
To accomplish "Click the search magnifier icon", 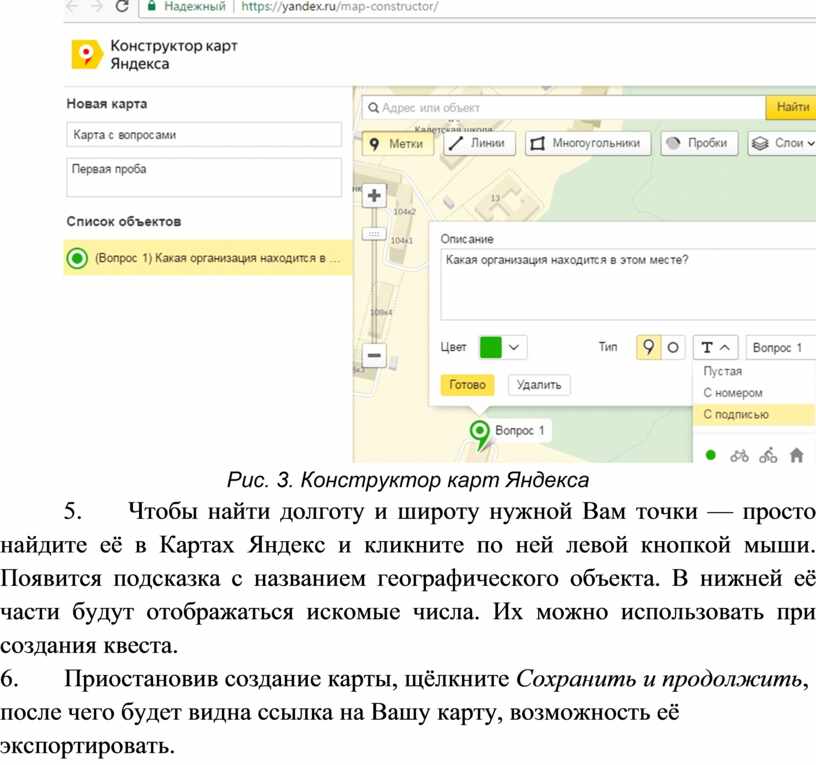I will pos(373,108).
